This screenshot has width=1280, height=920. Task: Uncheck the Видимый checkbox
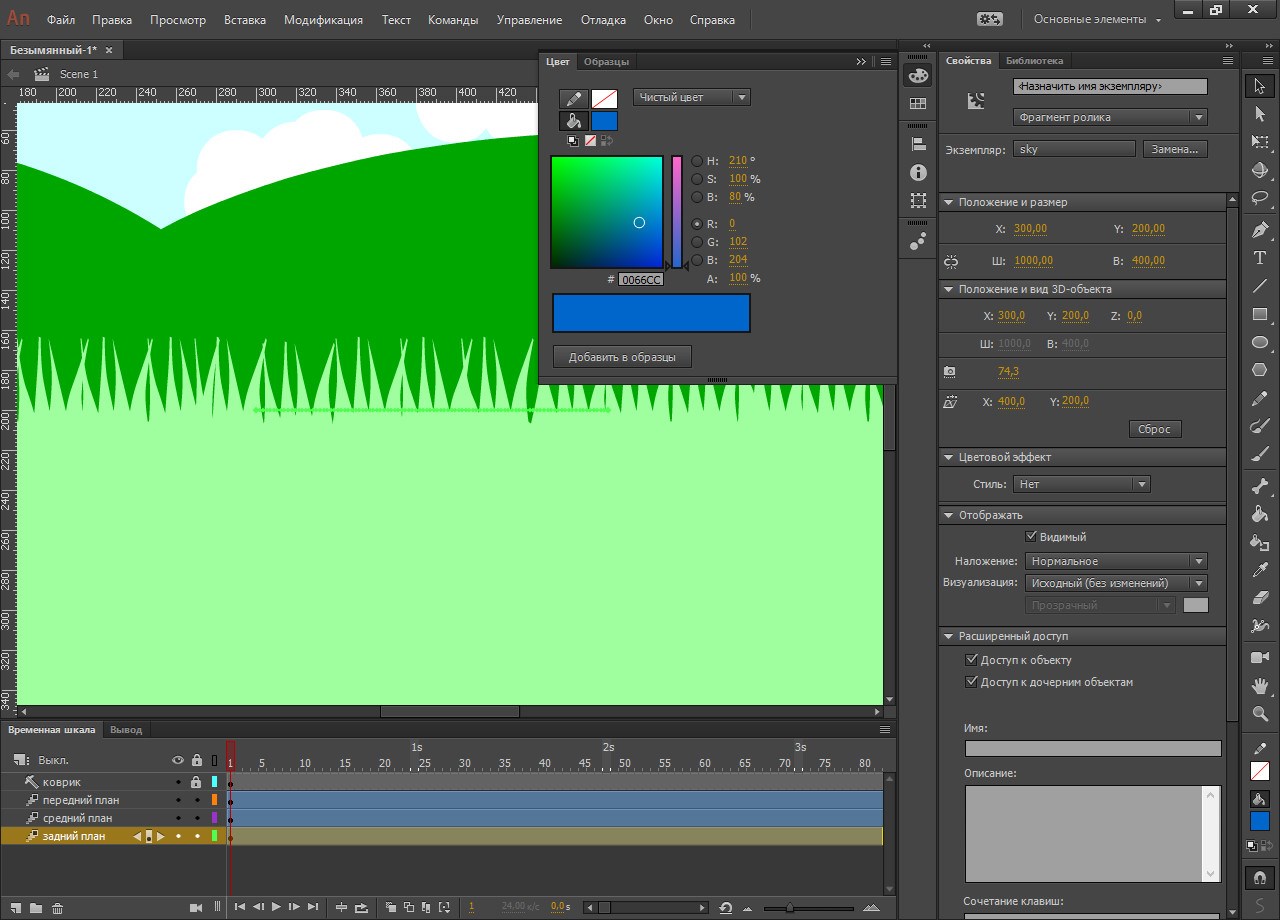coord(1031,537)
